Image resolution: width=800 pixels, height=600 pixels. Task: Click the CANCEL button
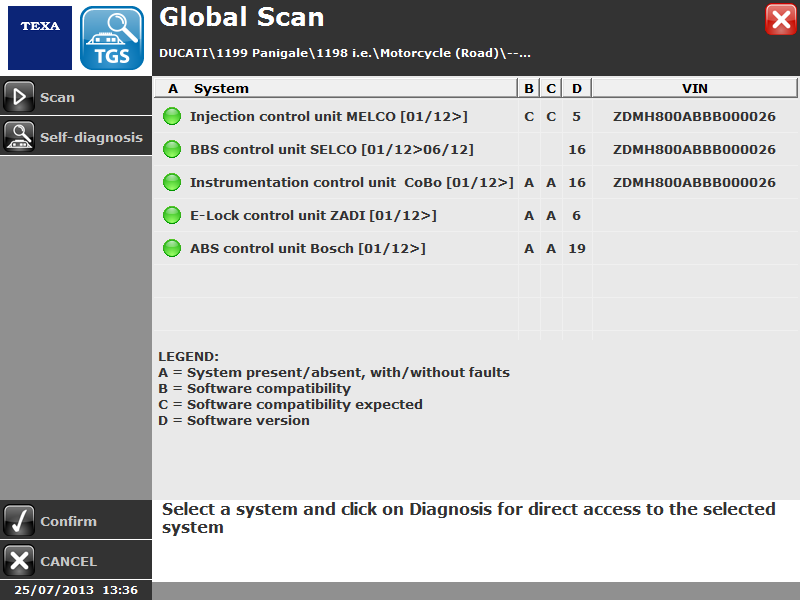76,560
